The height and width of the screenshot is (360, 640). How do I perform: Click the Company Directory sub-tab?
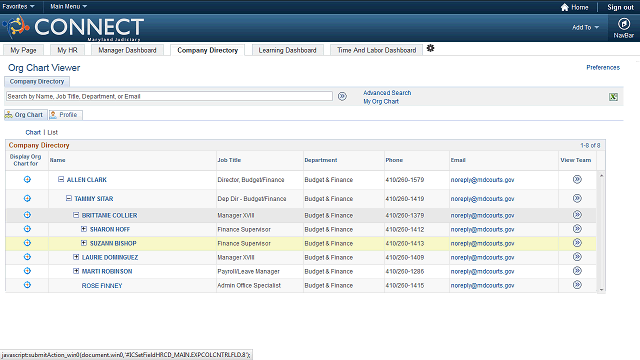[37, 82]
